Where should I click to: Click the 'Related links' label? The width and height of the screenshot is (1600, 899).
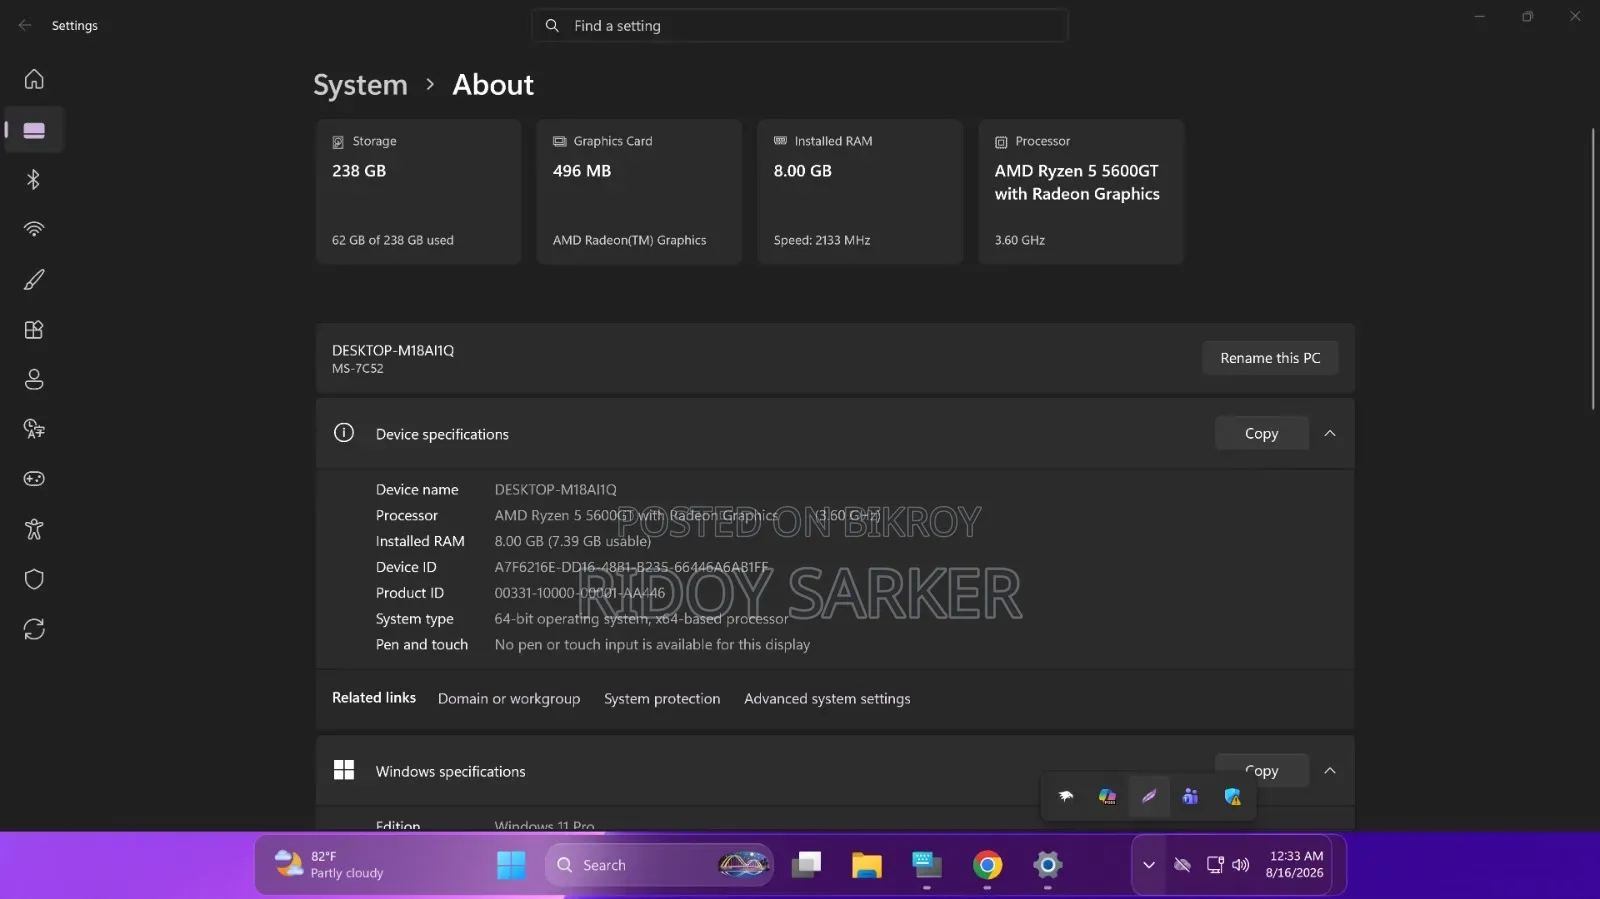(x=374, y=698)
